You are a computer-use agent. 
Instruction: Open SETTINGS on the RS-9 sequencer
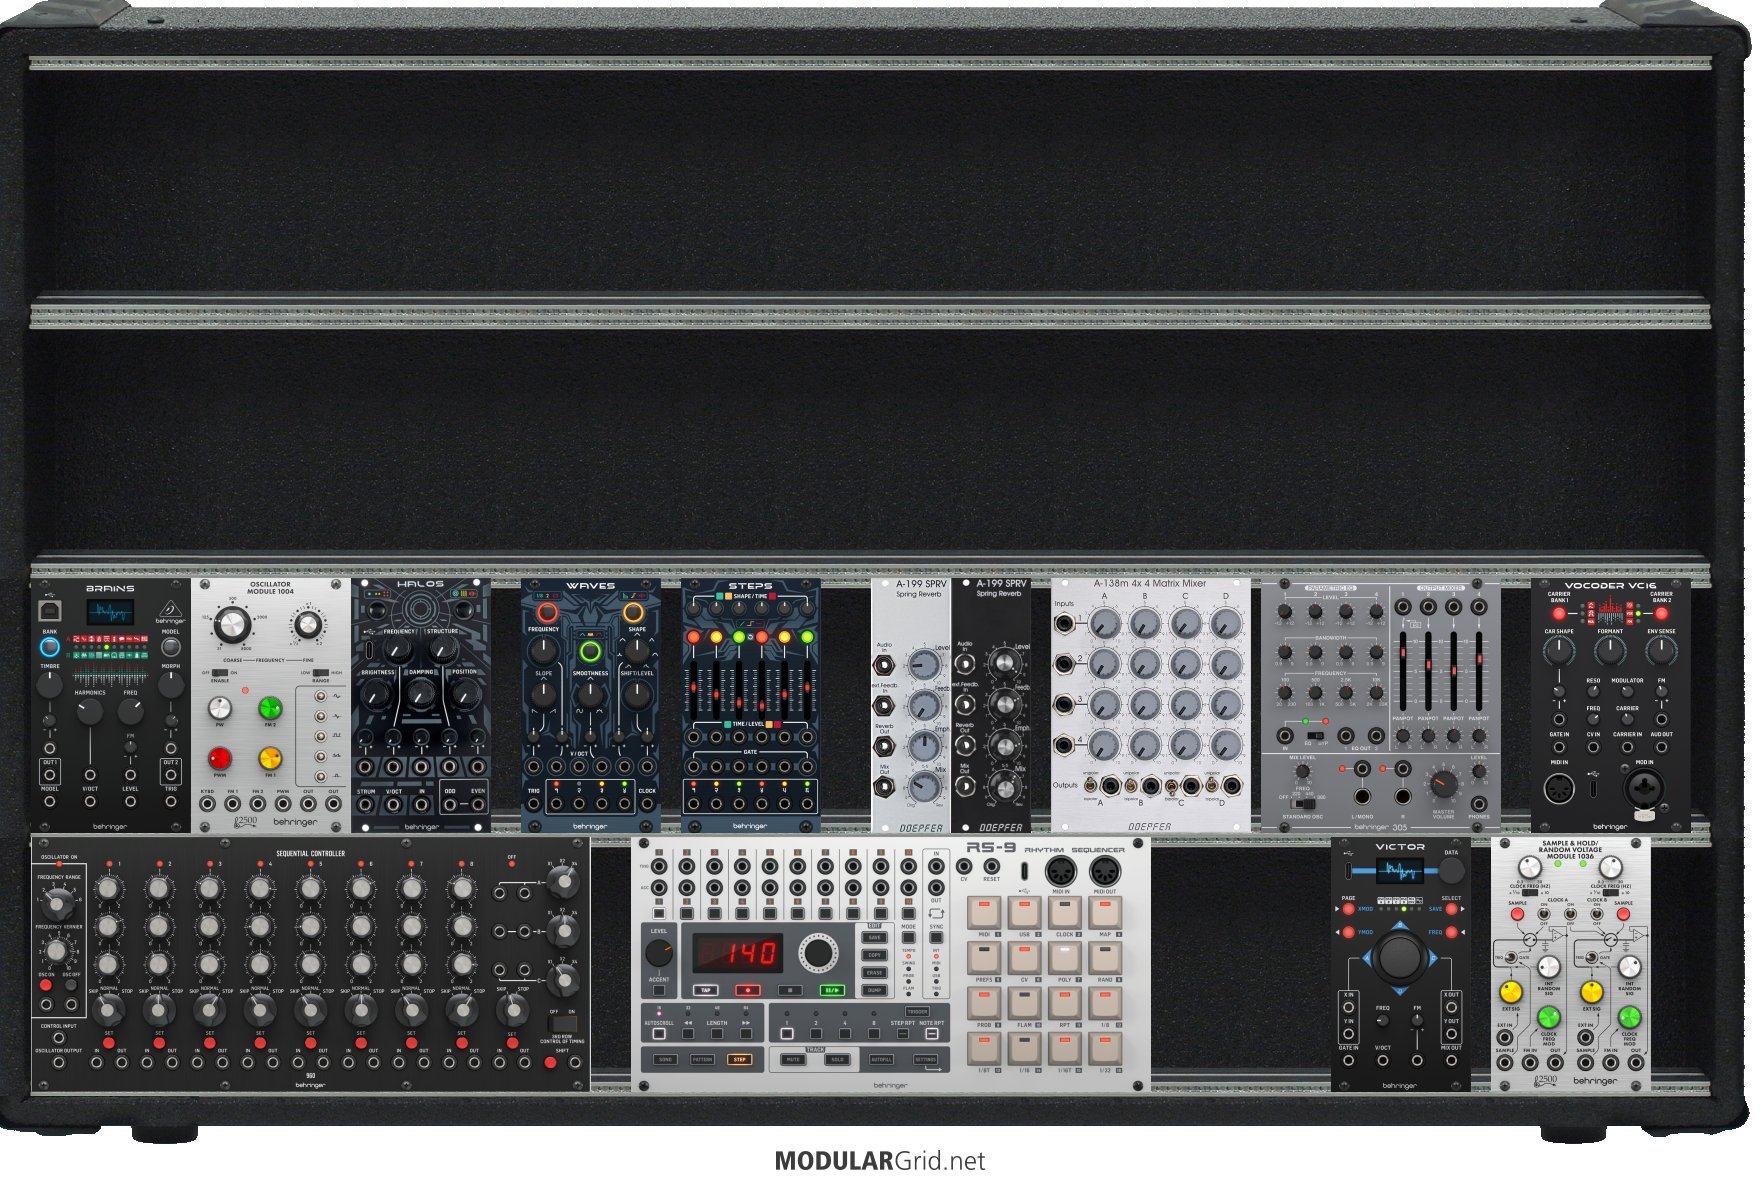(926, 1059)
